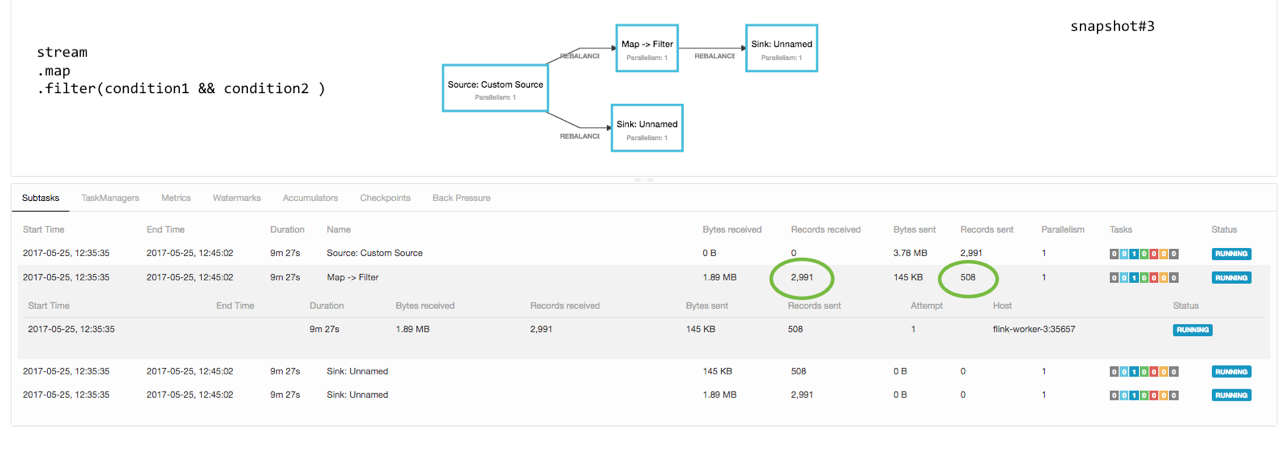Image resolution: width=1280 pixels, height=449 pixels.
Task: Open the Accumulators tab
Action: 310,198
